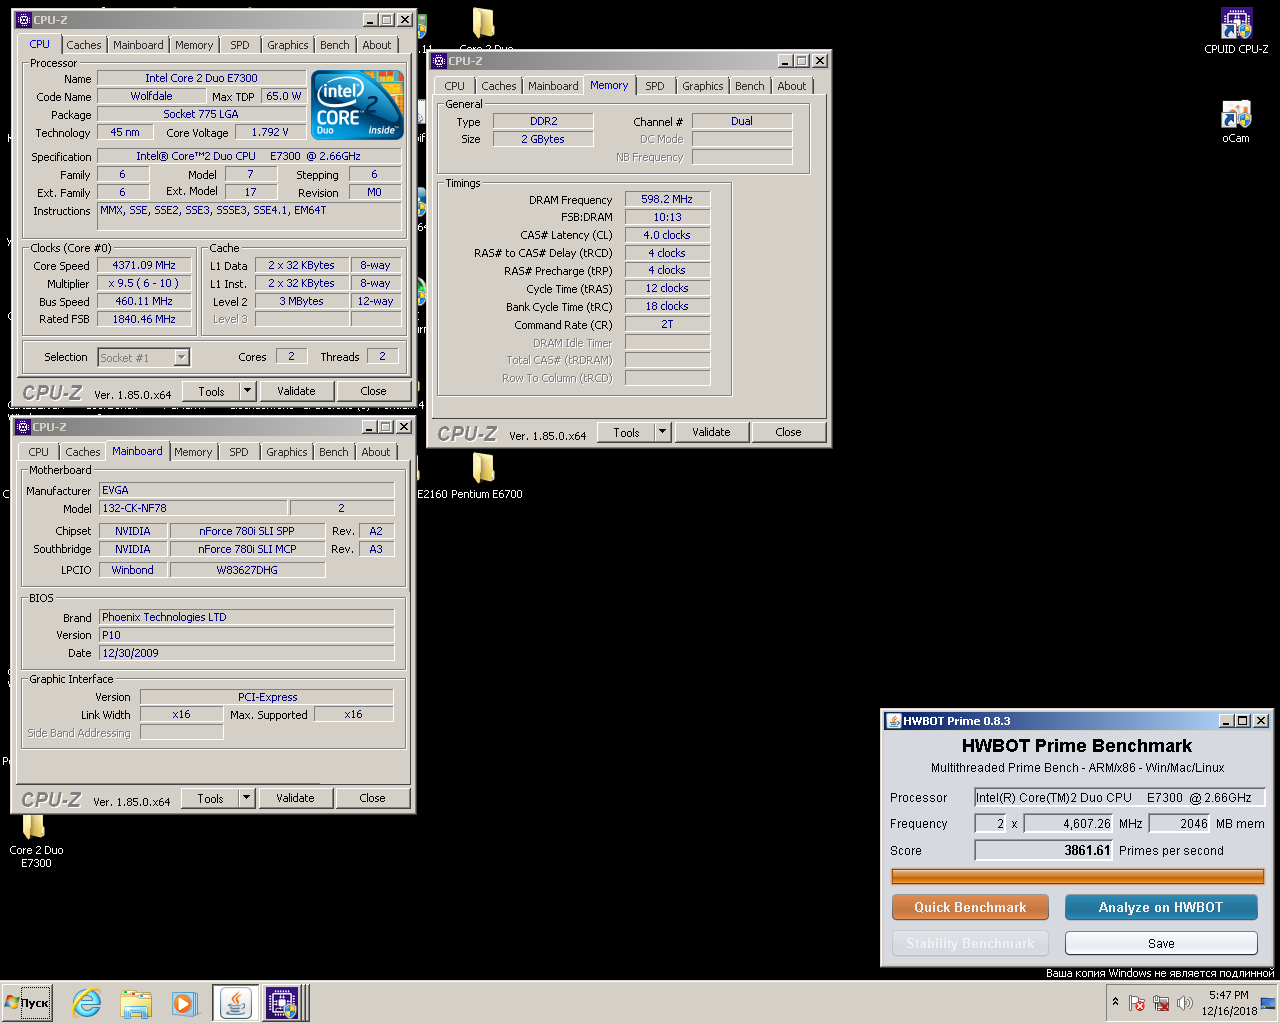Image resolution: width=1280 pixels, height=1024 pixels.
Task: Click the Intel Core 2 Duo logo
Action: (x=357, y=104)
